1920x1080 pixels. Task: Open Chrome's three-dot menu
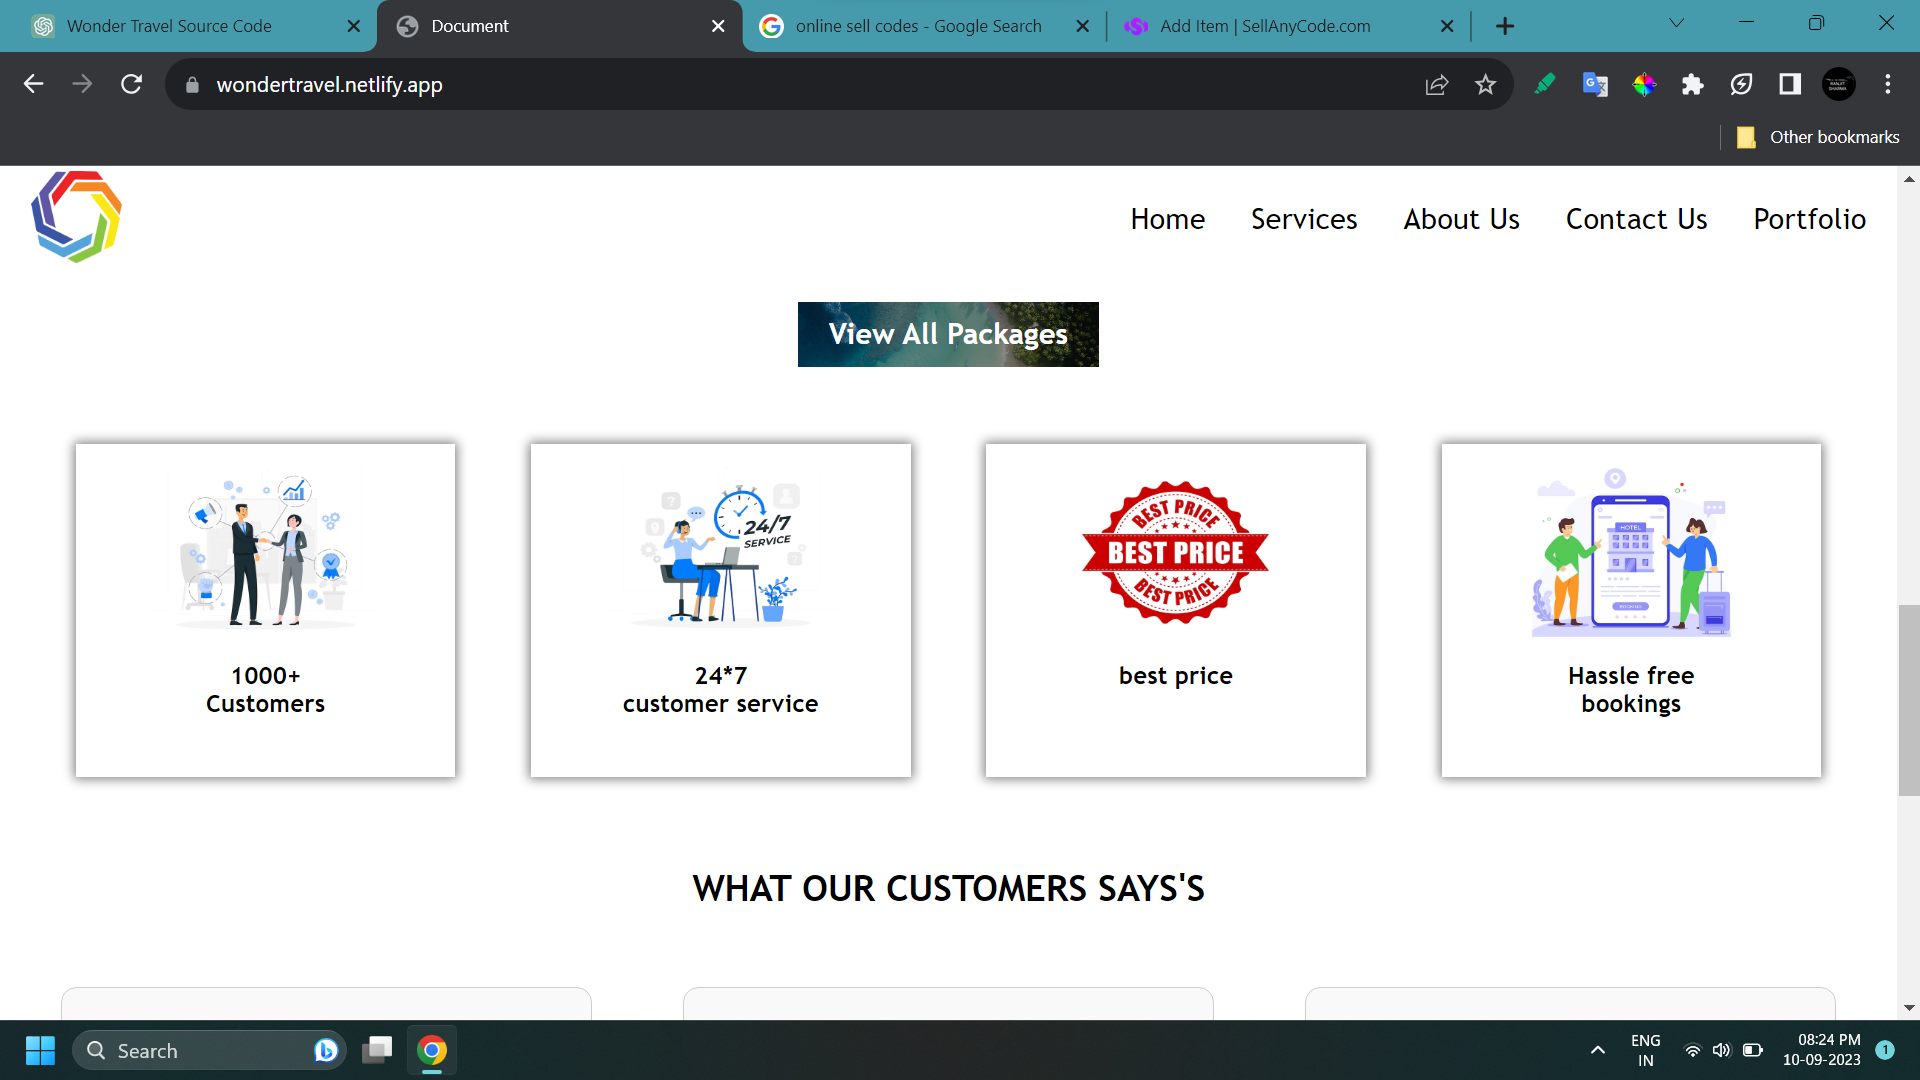[x=1887, y=85]
